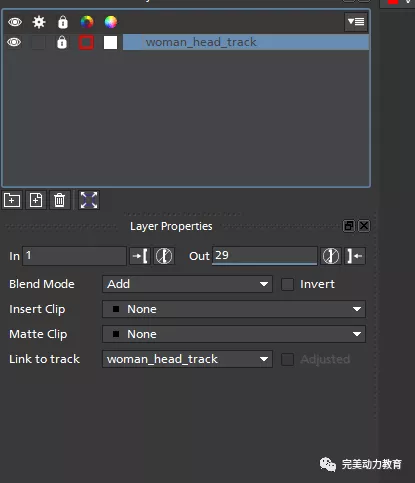Select the woman_head_track layer row
The width and height of the screenshot is (415, 483).
[246, 42]
